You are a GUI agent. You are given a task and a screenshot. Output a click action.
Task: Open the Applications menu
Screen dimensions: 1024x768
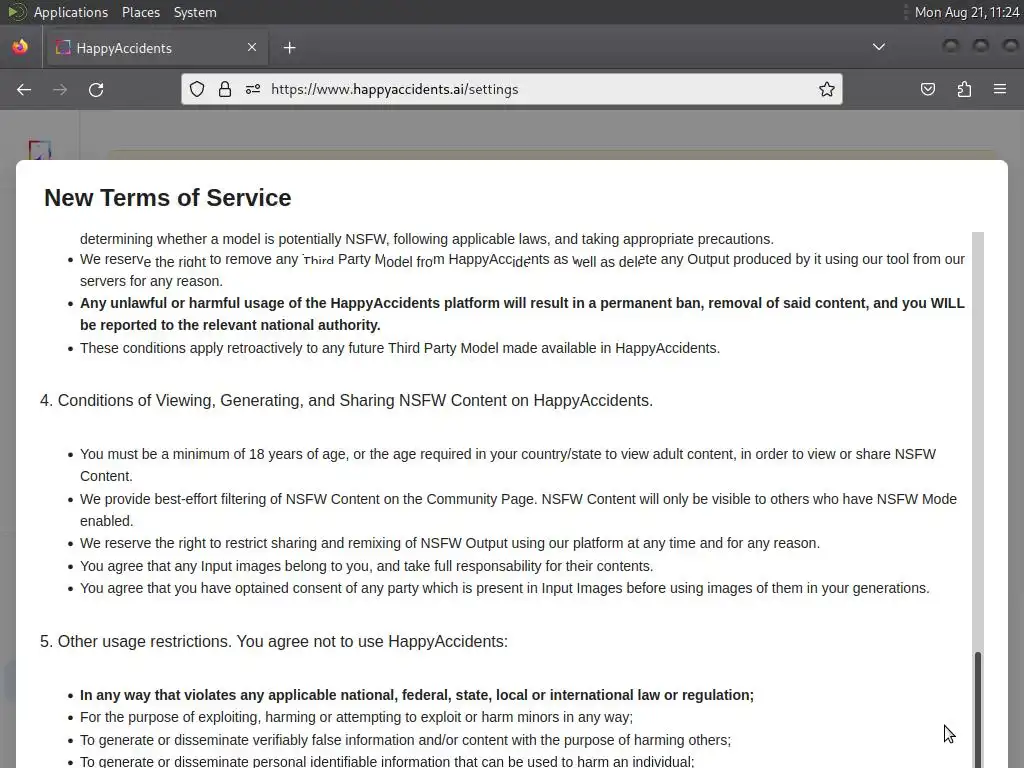tap(71, 12)
